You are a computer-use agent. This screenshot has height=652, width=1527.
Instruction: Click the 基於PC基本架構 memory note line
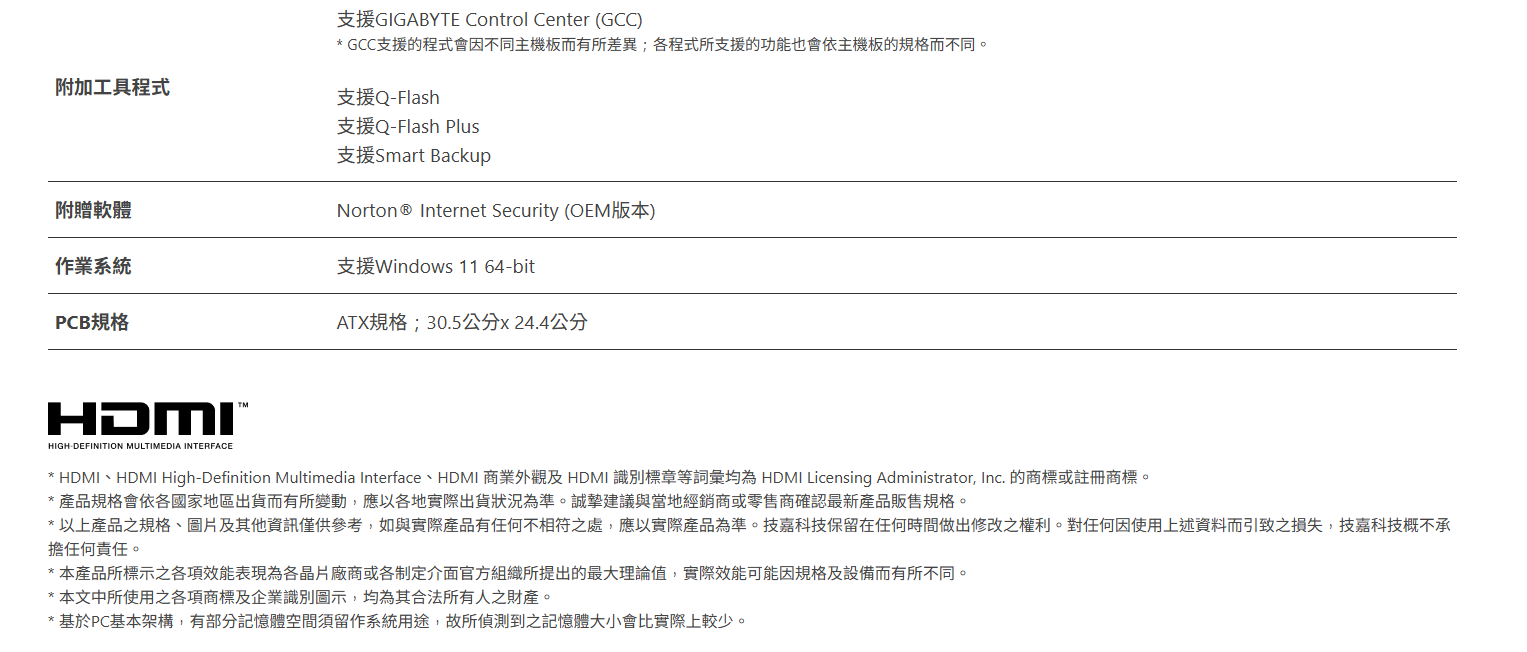397,622
